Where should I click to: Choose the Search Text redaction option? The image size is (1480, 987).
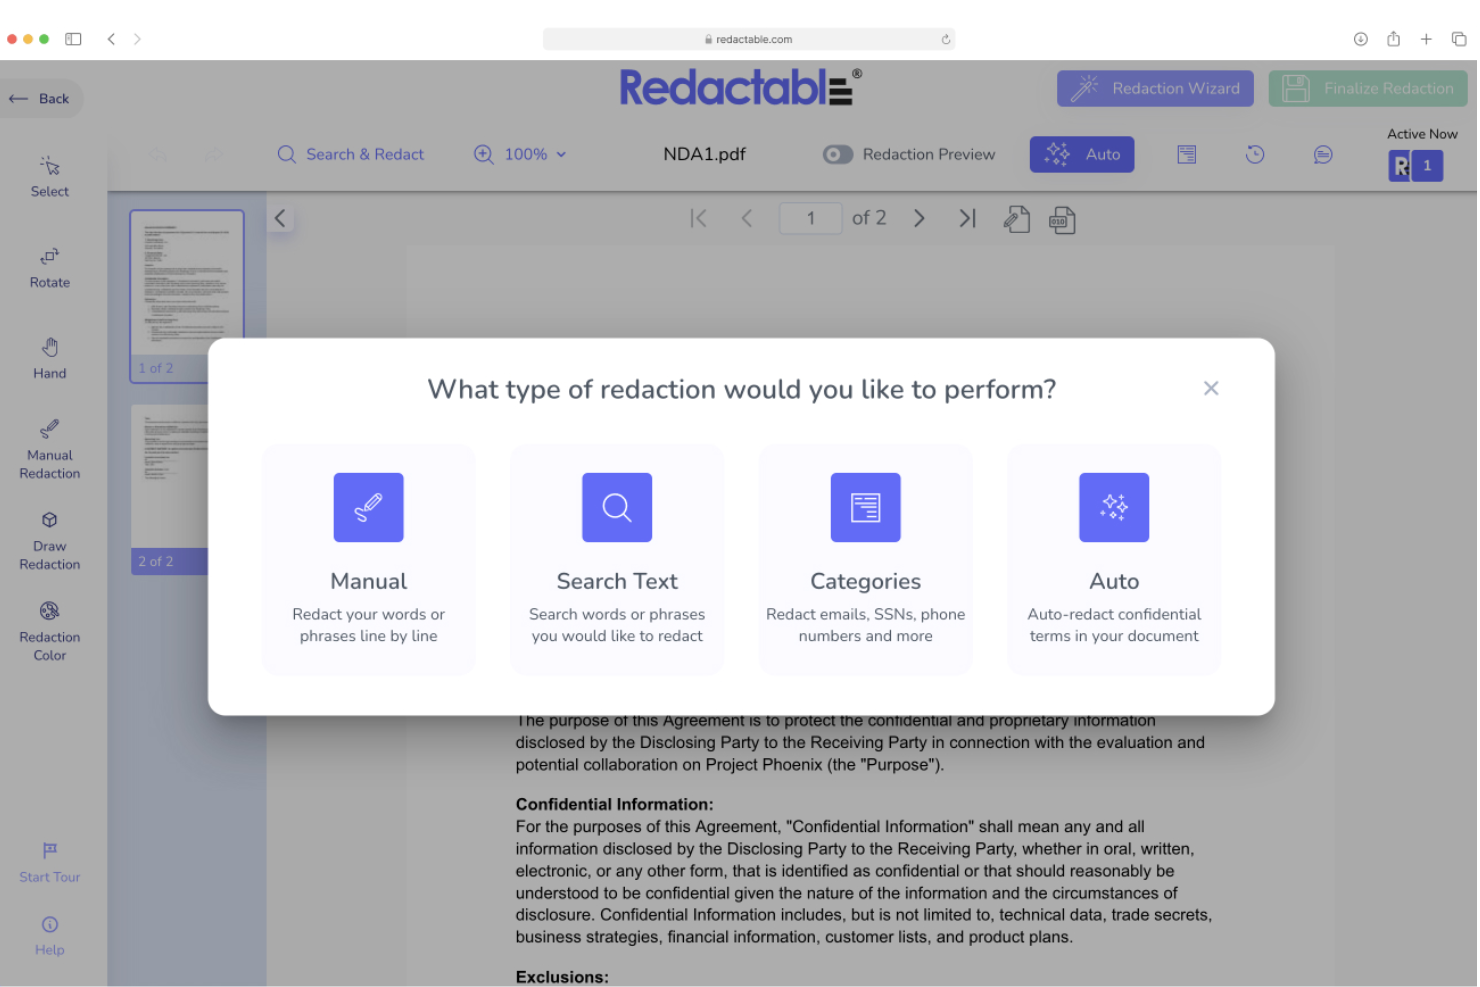[617, 560]
